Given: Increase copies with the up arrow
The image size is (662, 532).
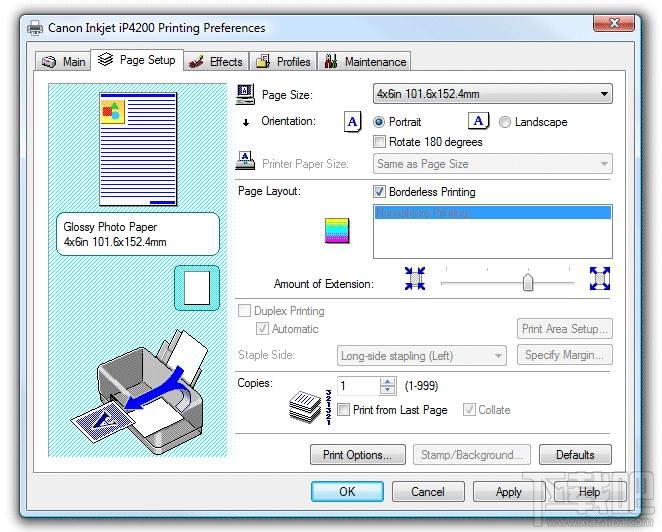Looking at the screenshot, I should point(388,381).
